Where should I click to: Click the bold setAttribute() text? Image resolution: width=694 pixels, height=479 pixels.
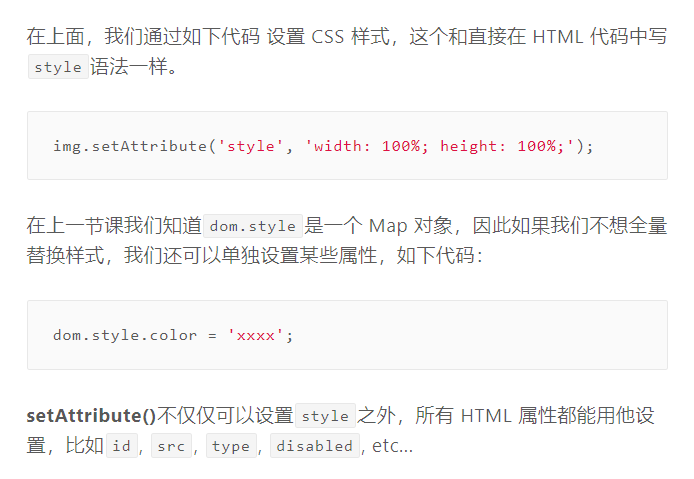[91, 415]
